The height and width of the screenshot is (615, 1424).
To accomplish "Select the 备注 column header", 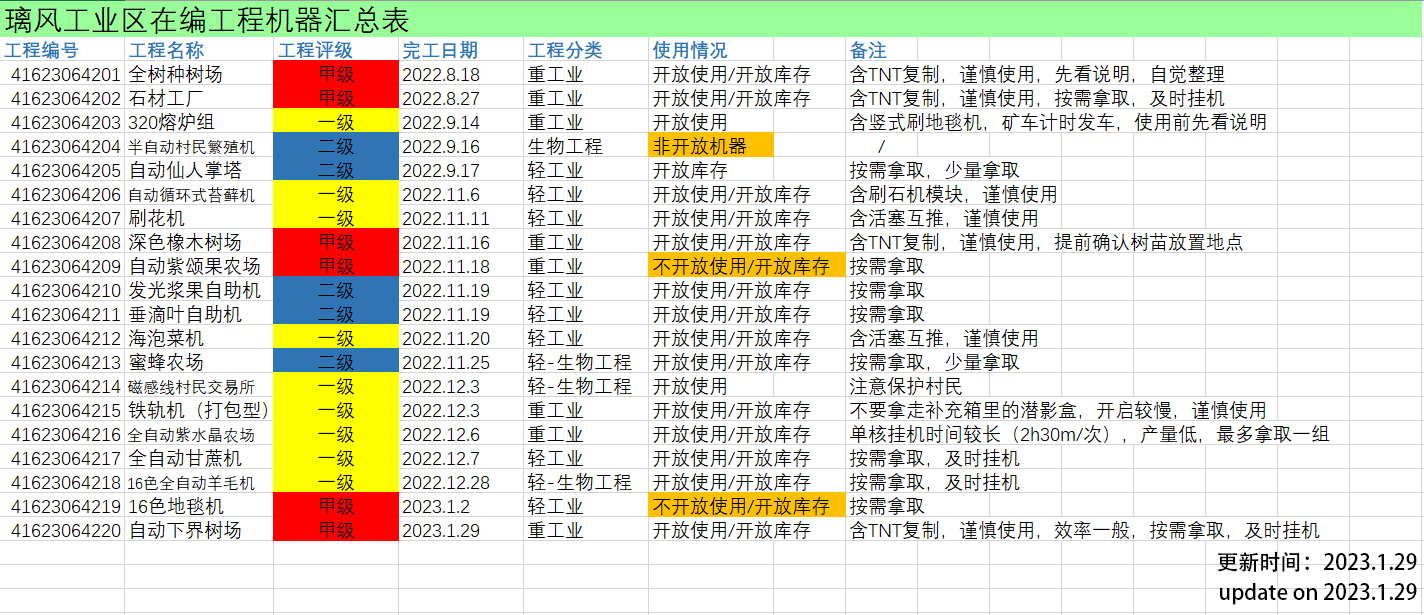I will pos(868,51).
